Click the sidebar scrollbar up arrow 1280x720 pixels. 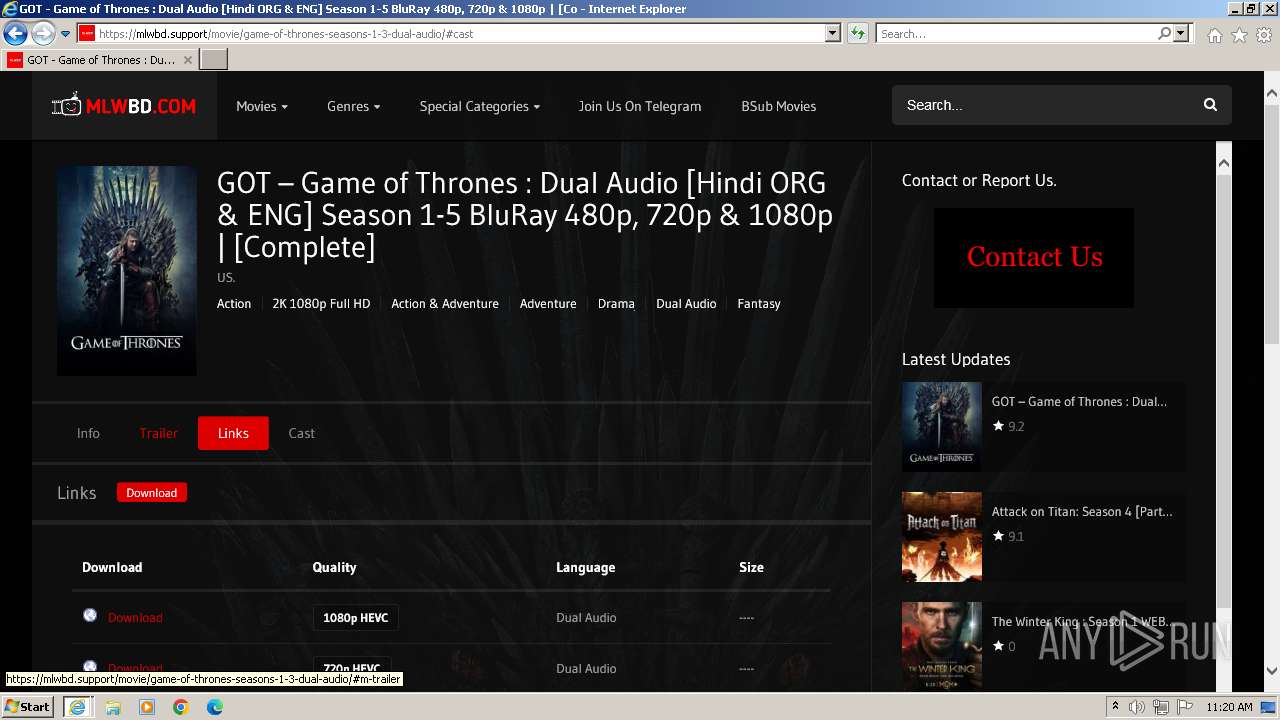pos(1224,162)
